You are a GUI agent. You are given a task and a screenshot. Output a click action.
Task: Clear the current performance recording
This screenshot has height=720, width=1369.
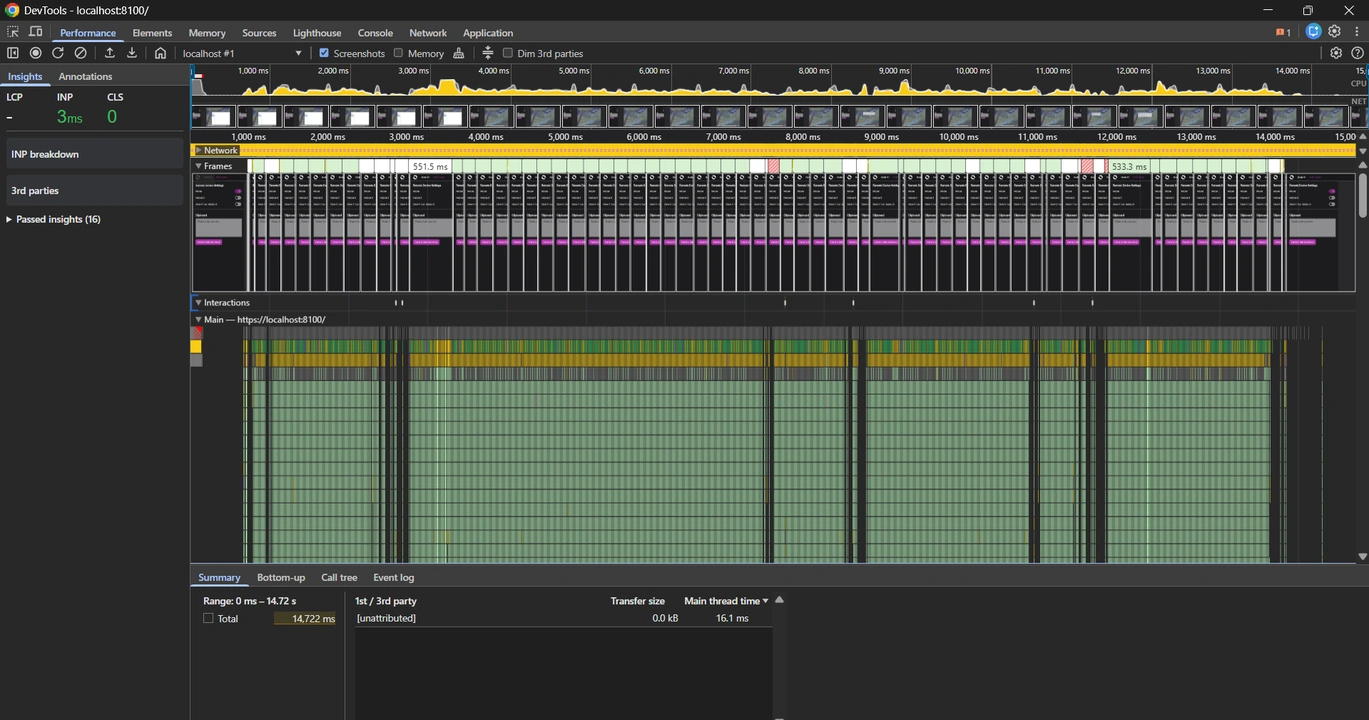point(81,53)
